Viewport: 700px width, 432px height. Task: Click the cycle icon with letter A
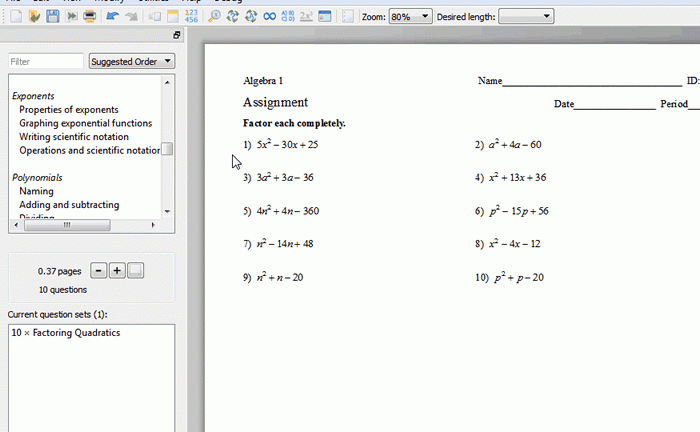pyautogui.click(x=251, y=17)
